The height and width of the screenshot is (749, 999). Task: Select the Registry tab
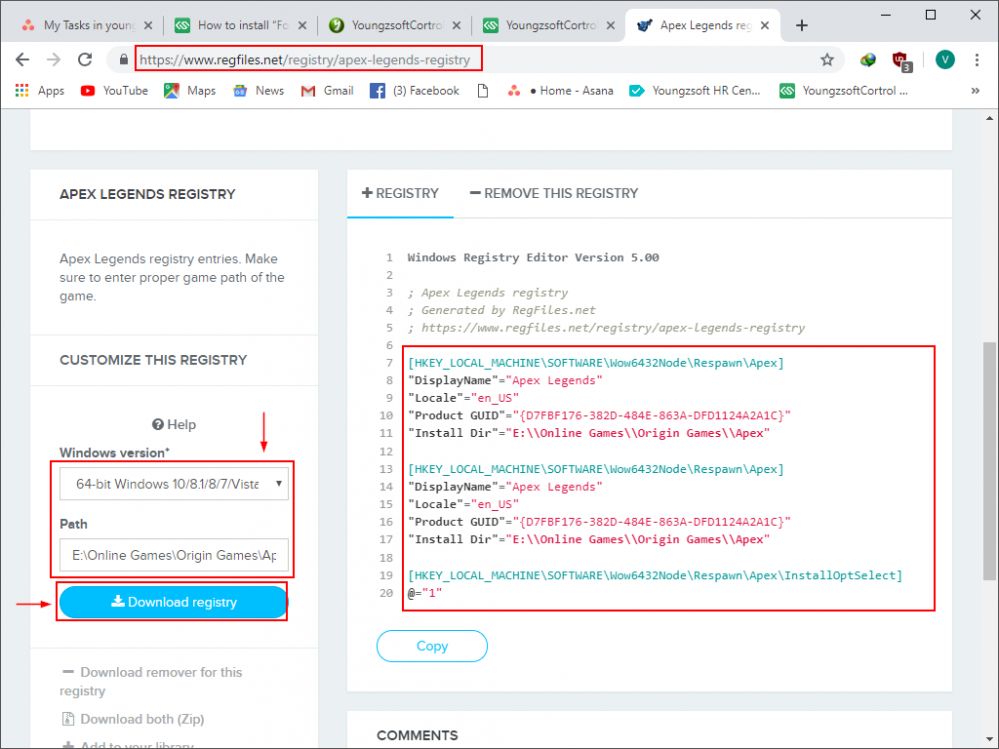pos(400,194)
